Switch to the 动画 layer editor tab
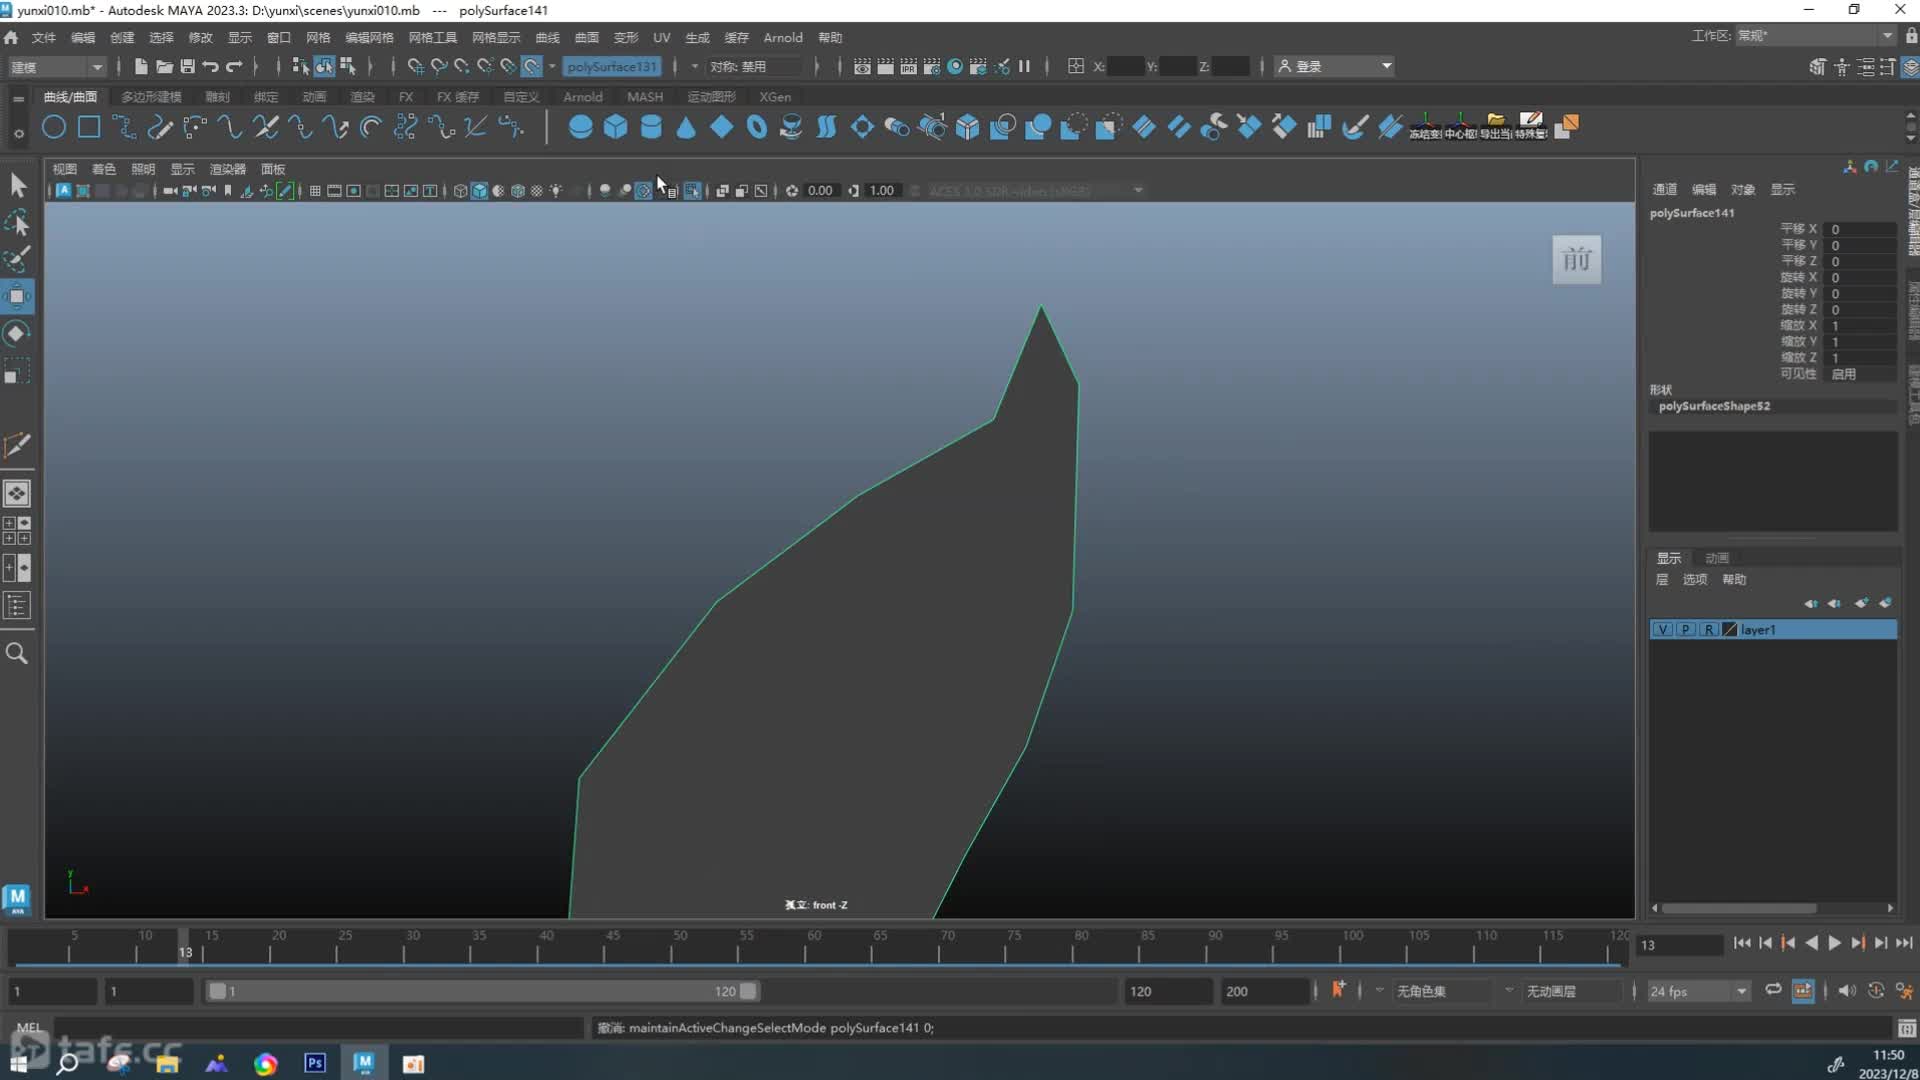 pos(1716,558)
